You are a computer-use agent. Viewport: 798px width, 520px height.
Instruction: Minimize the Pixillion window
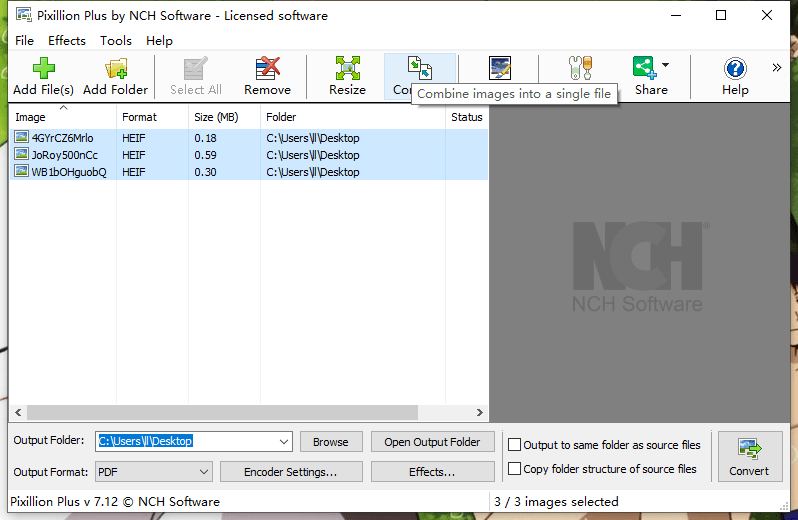pyautogui.click(x=676, y=15)
